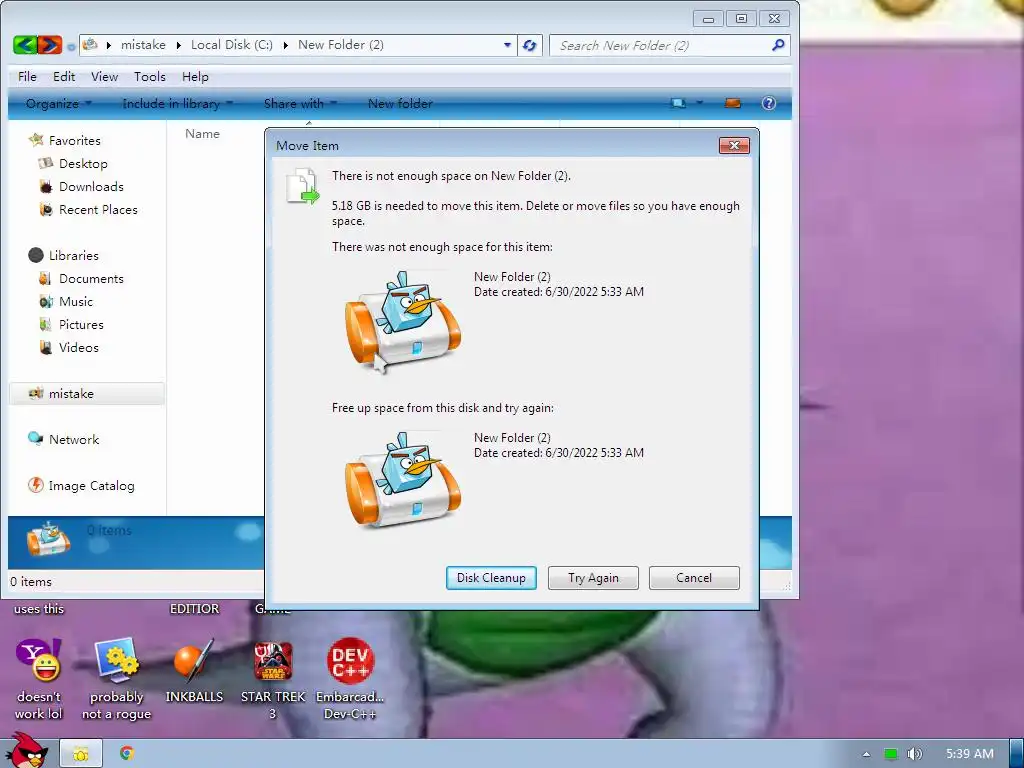Image resolution: width=1024 pixels, height=768 pixels.
Task: Click the magnifier search icon
Action: [x=778, y=45]
